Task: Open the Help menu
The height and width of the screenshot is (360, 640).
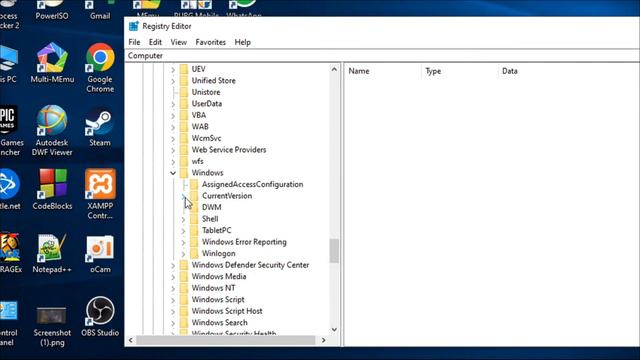Action: pyautogui.click(x=242, y=42)
